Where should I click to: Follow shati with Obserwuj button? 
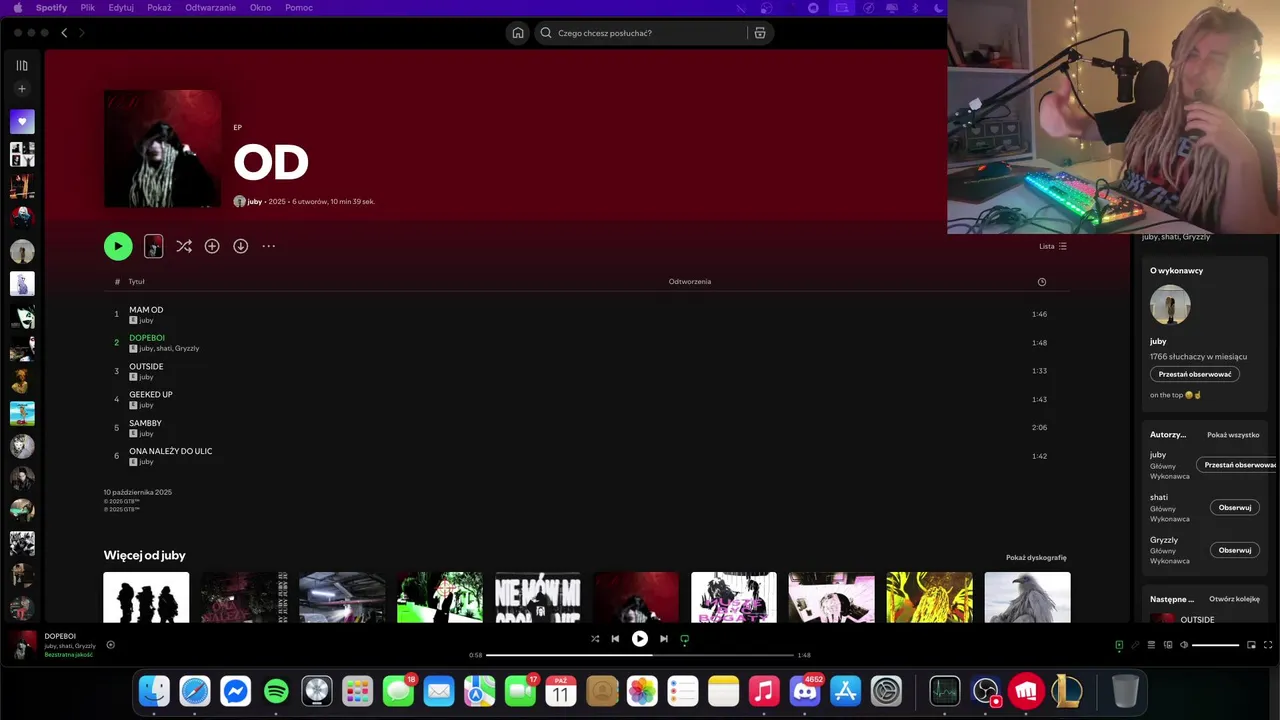[1235, 507]
